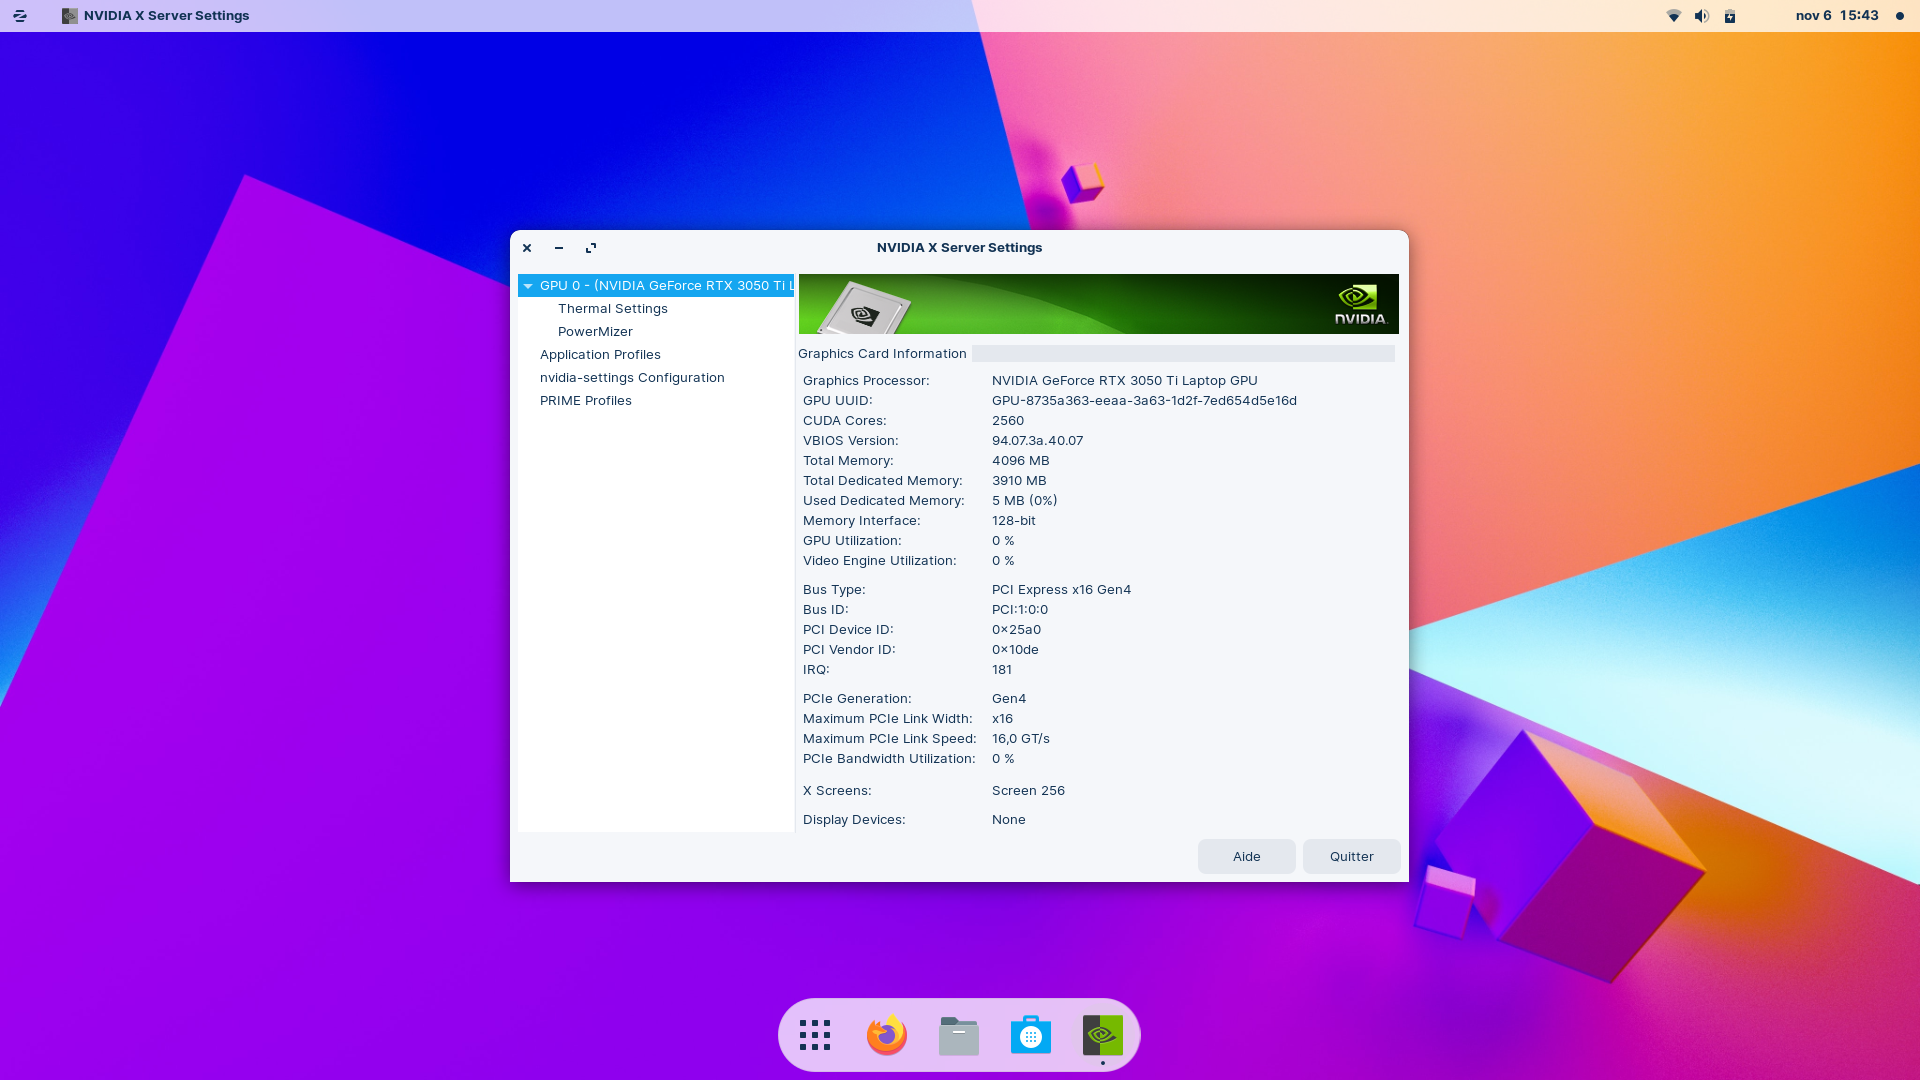
Task: Click NVIDIA X Server Settings panel menu
Action: [x=156, y=16]
